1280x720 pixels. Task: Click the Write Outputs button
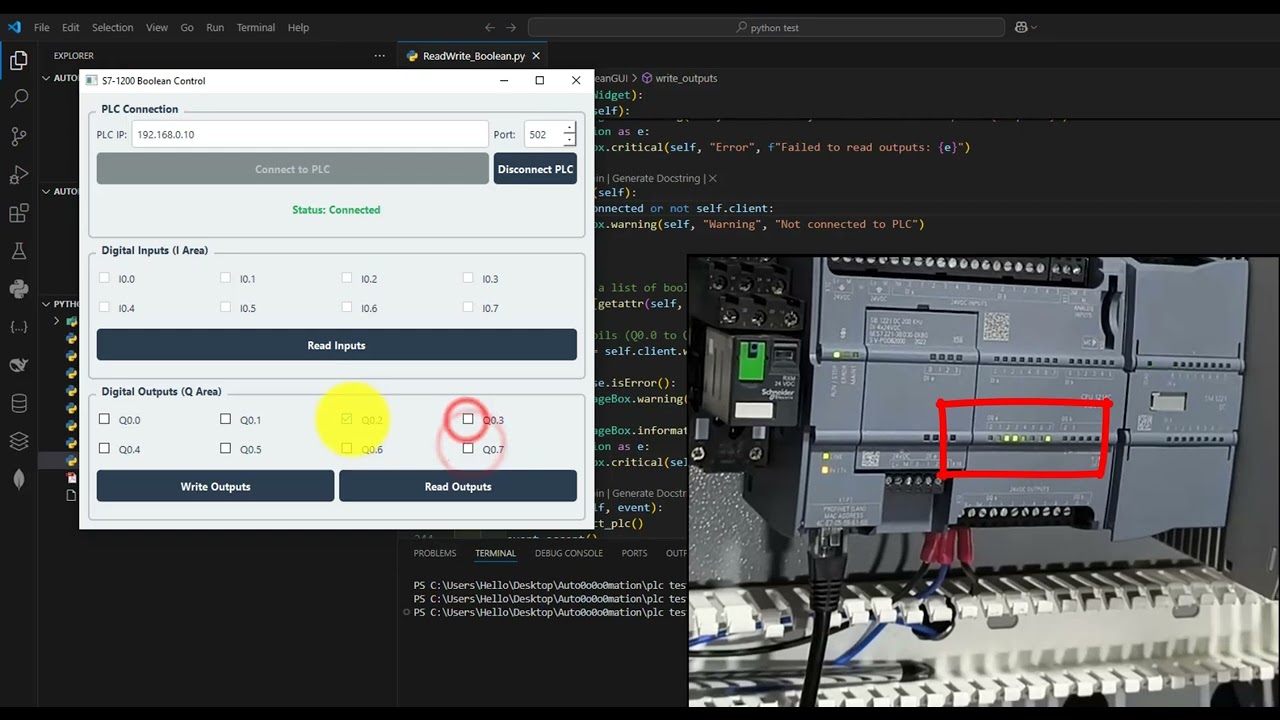coord(215,487)
